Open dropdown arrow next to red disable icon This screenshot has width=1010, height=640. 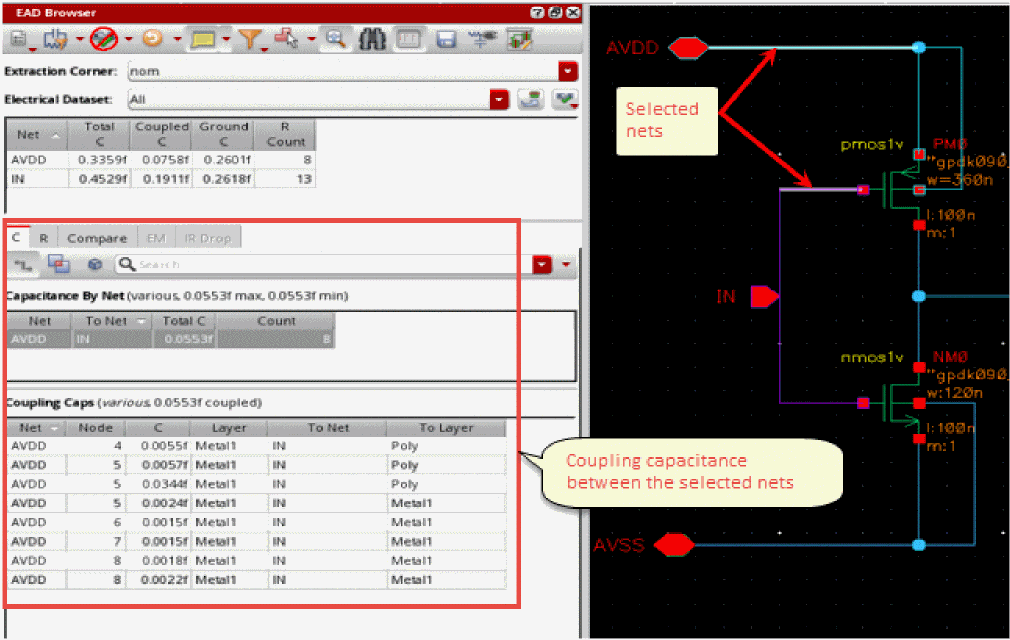(128, 40)
